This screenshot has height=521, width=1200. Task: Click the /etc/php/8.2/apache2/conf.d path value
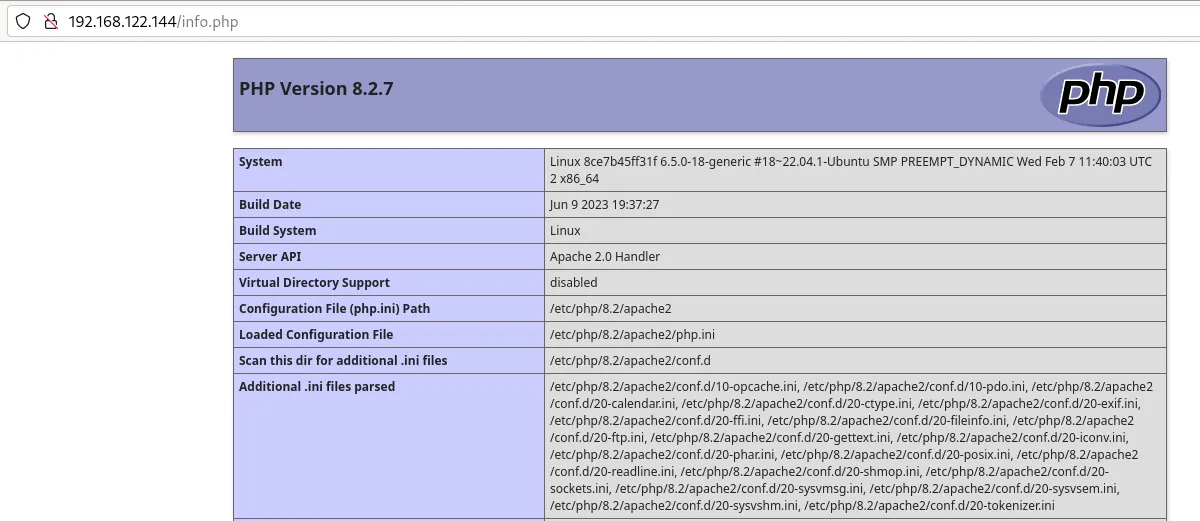(630, 361)
